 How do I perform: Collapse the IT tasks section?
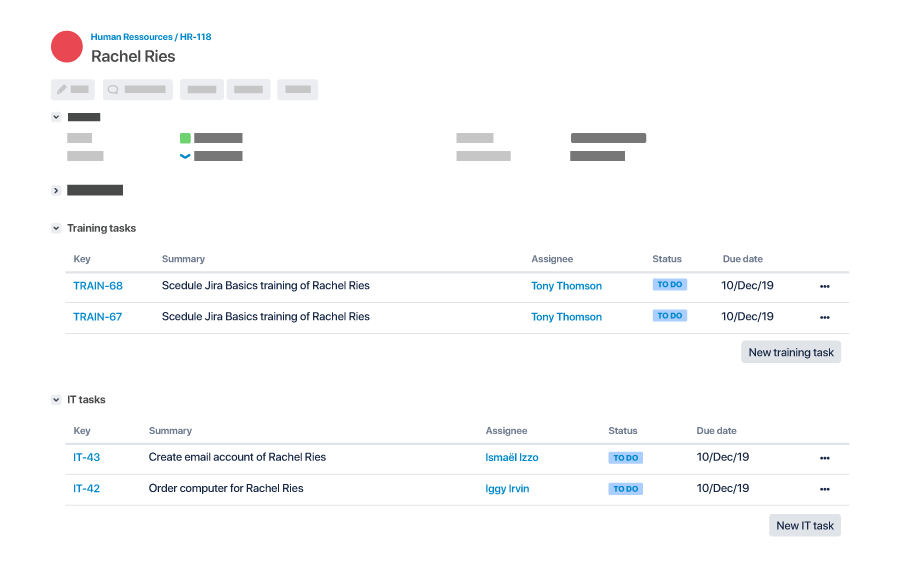tap(56, 400)
